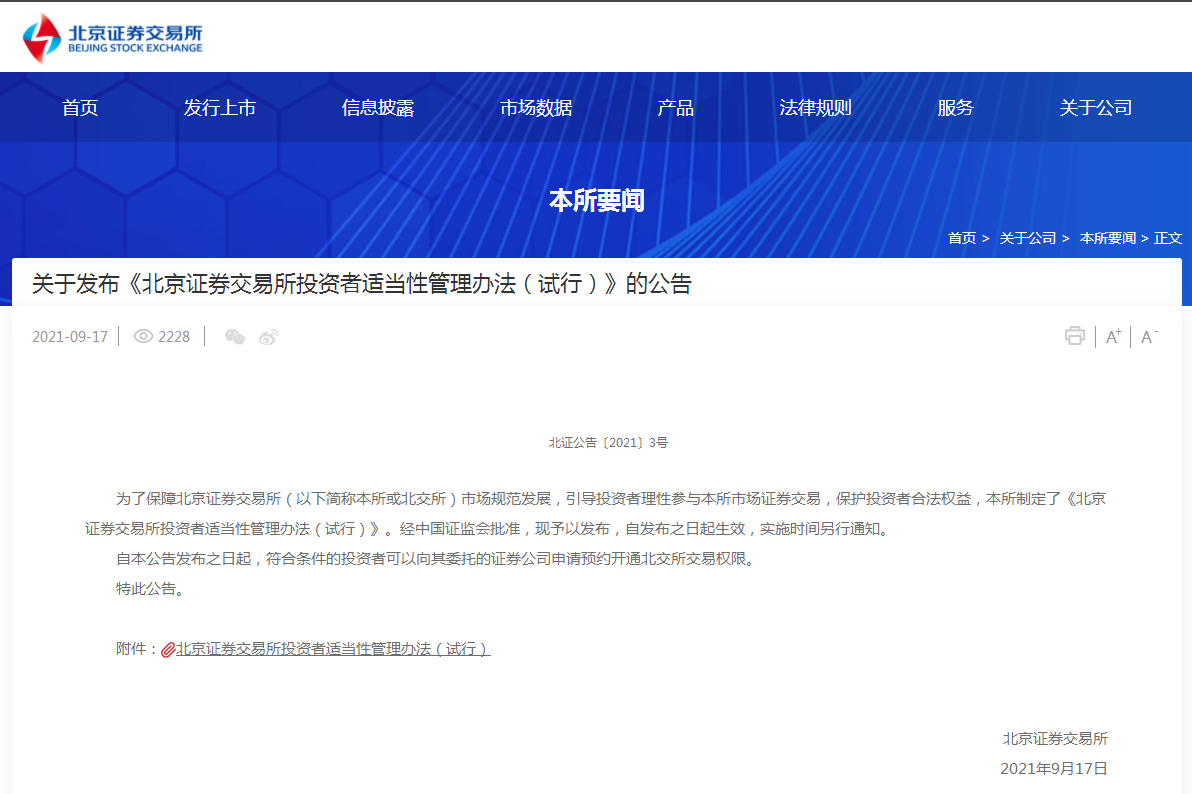Share article via Weibo icon
1192x794 pixels.
[268, 337]
